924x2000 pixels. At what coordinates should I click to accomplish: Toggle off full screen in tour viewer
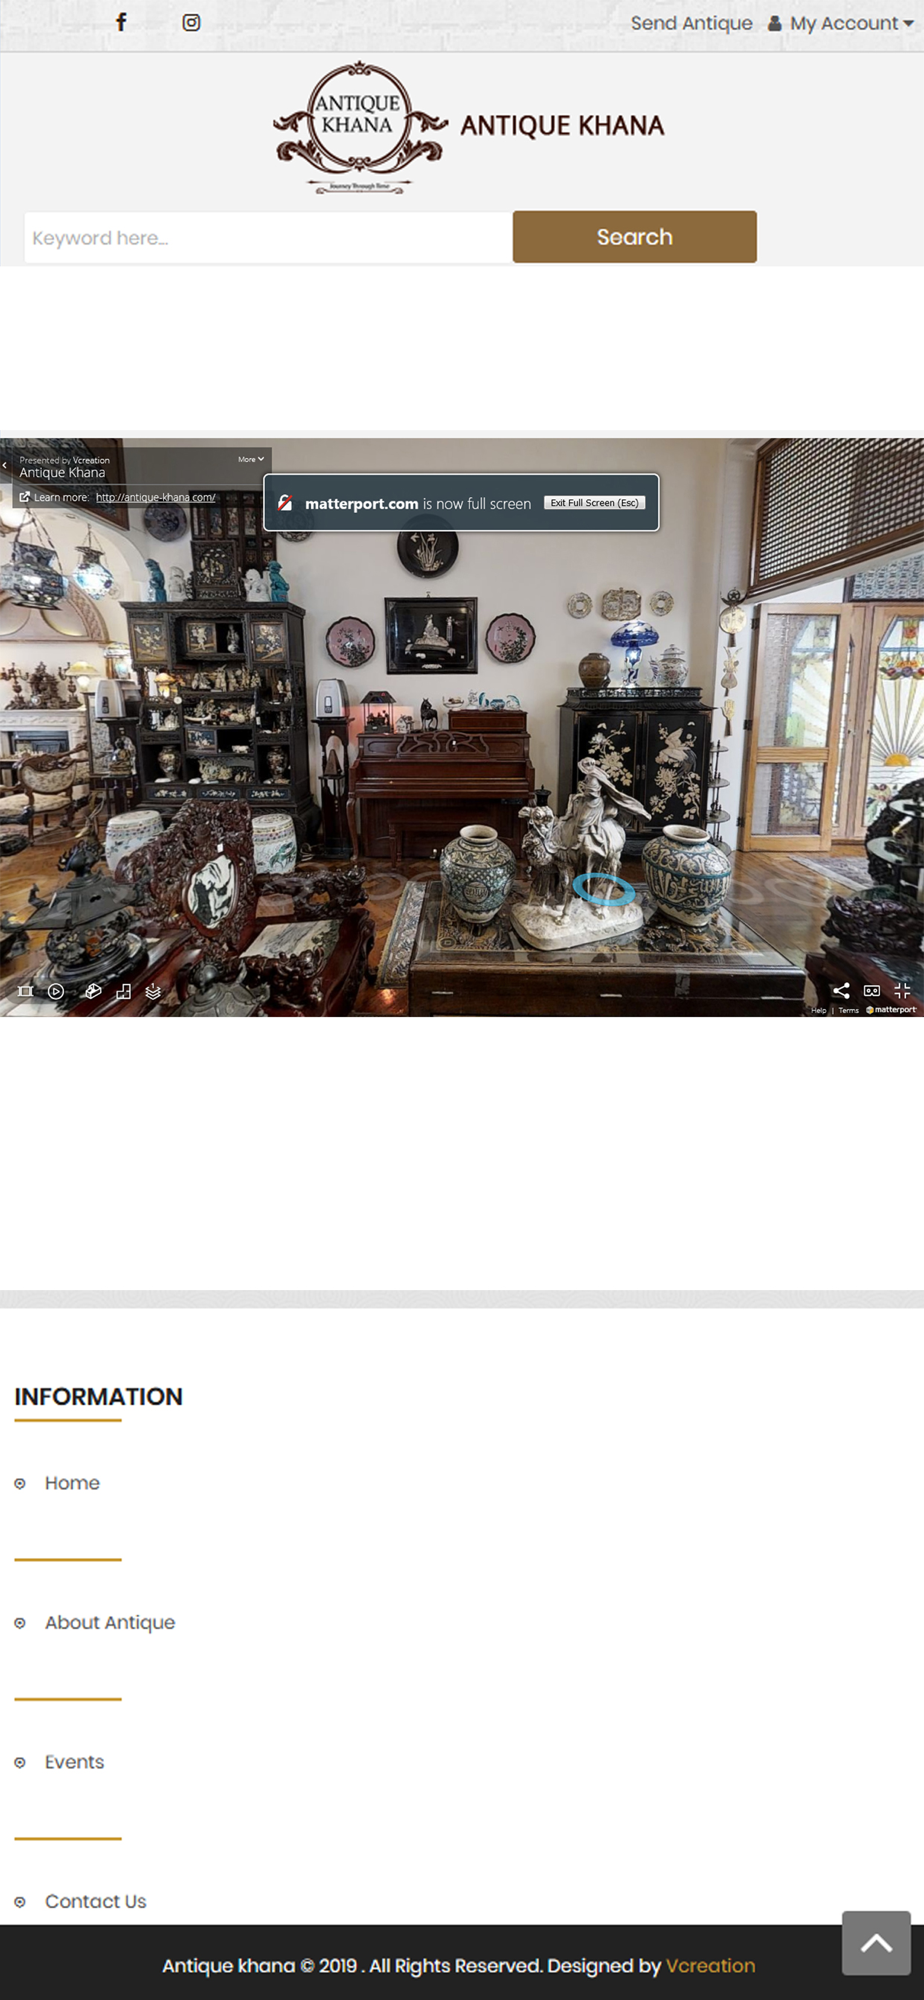coord(902,990)
